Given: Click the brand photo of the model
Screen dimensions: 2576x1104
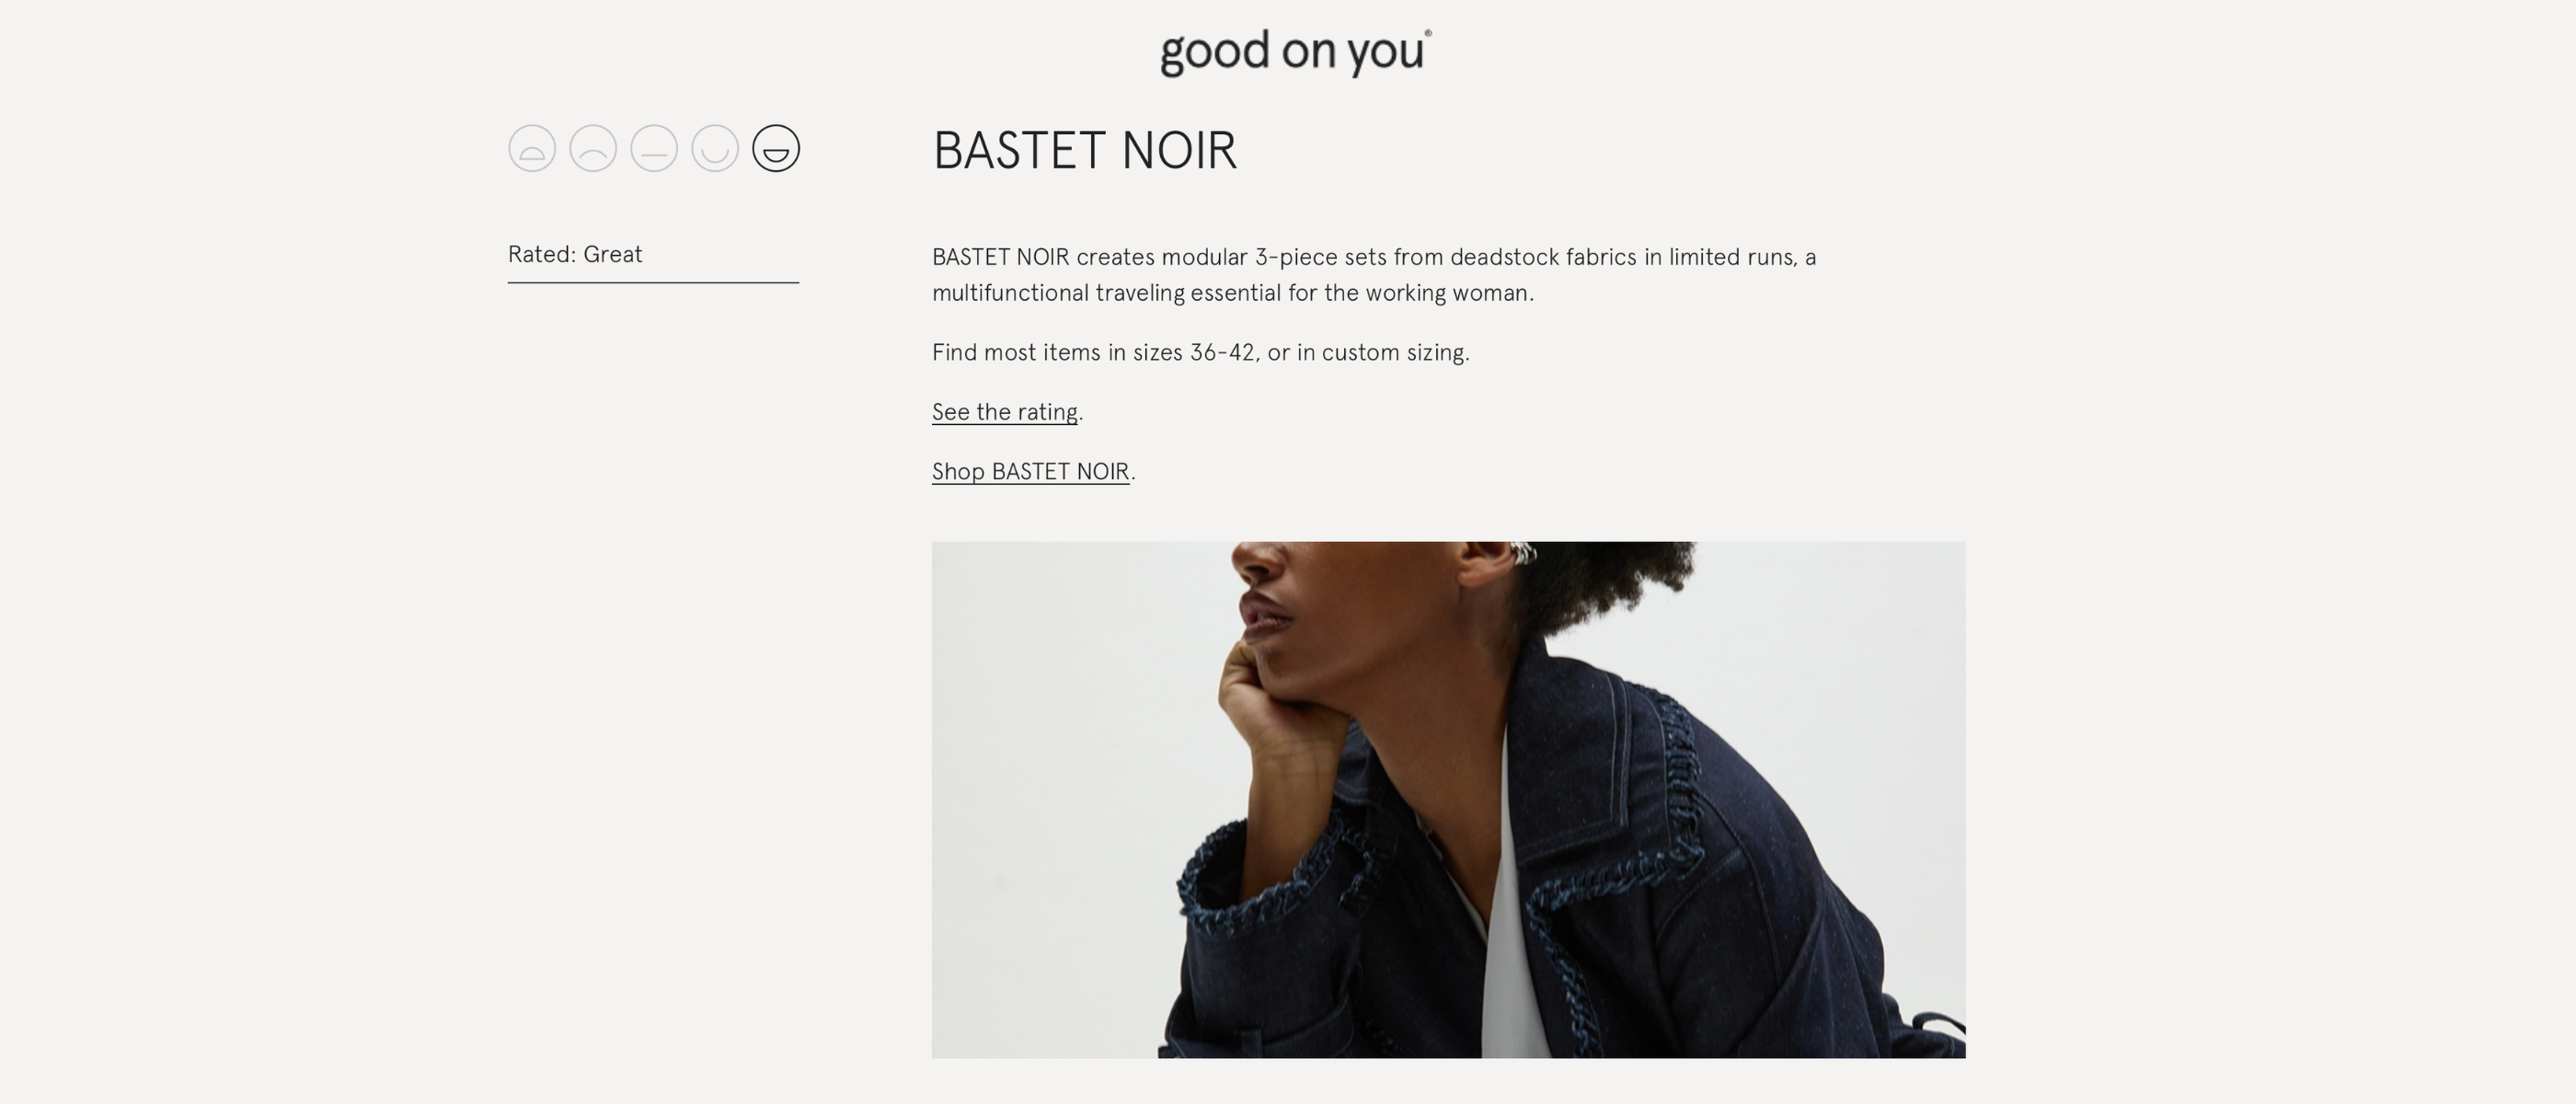Looking at the screenshot, I should tap(1448, 800).
